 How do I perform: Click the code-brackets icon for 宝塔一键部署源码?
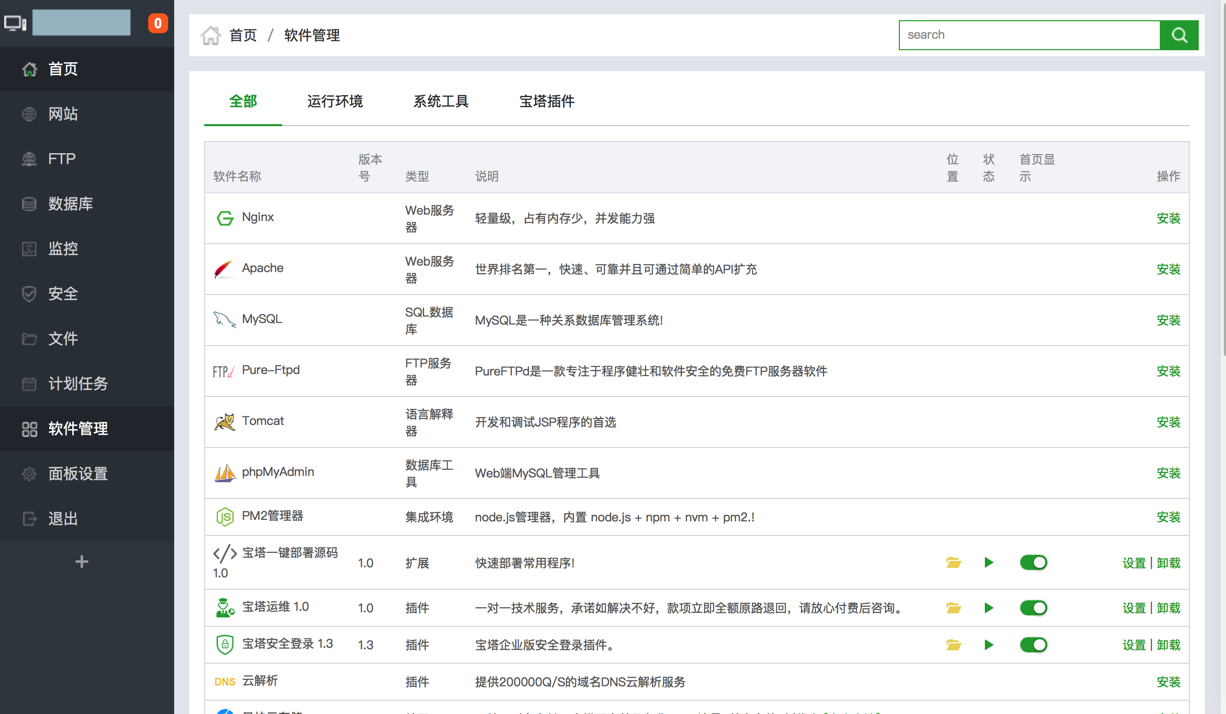[x=225, y=553]
